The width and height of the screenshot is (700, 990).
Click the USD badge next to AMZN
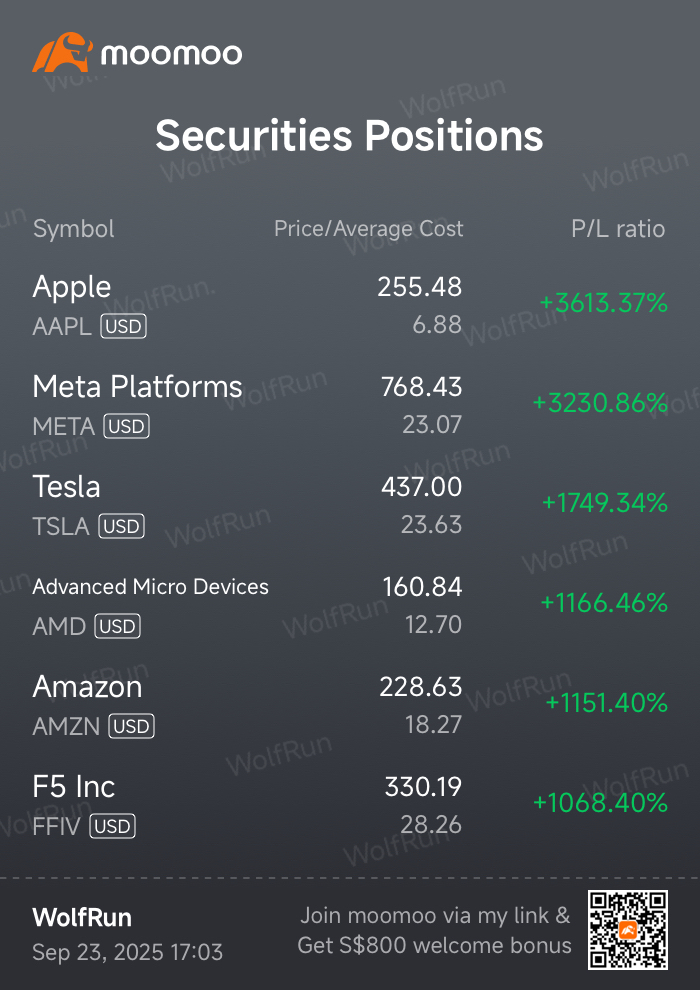pos(131,726)
